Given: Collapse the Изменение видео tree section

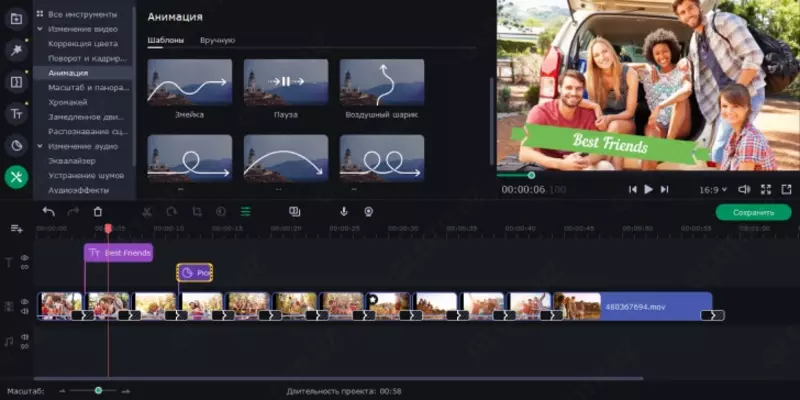Looking at the screenshot, I should tap(40, 29).
